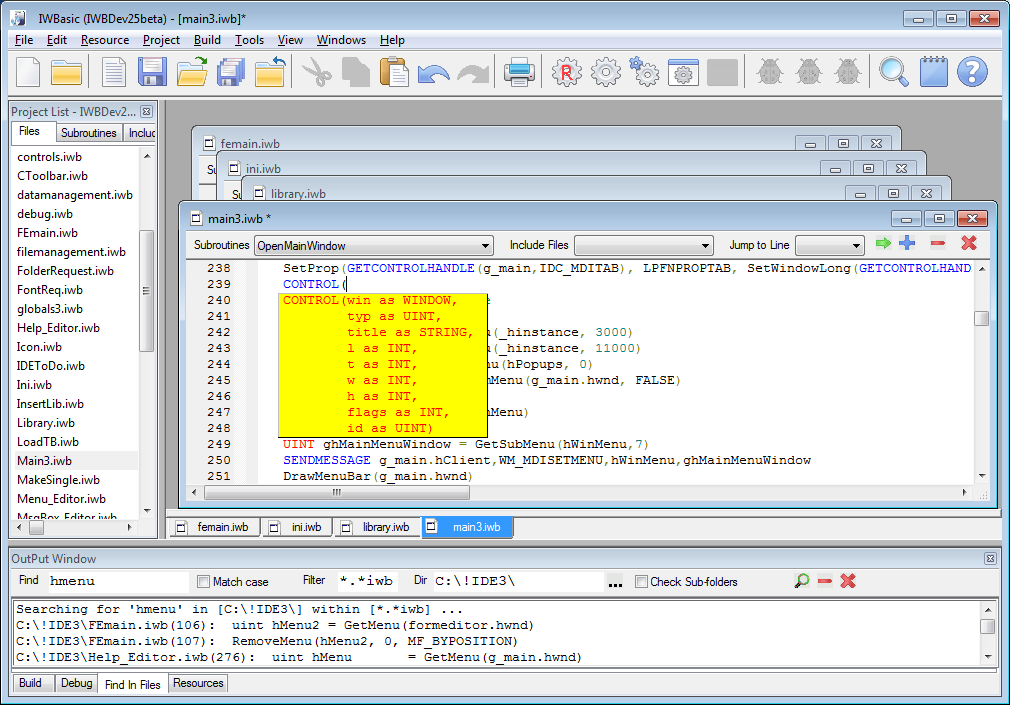This screenshot has width=1010, height=705.
Task: Click the Dir browse ellipsis button
Action: tap(615, 582)
